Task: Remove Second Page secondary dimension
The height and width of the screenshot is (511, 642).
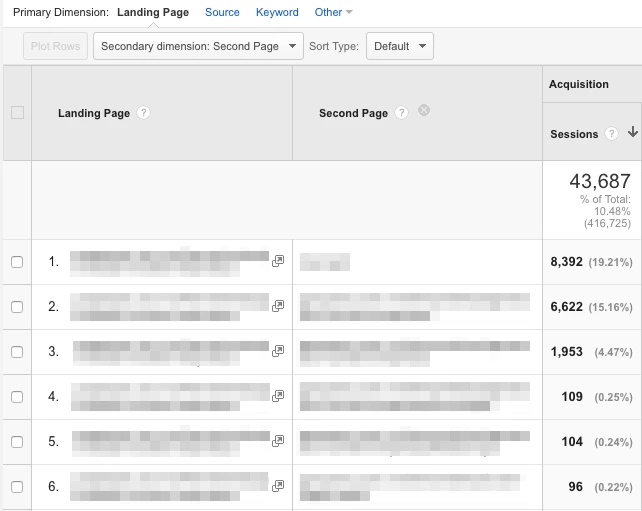Action: coord(424,110)
